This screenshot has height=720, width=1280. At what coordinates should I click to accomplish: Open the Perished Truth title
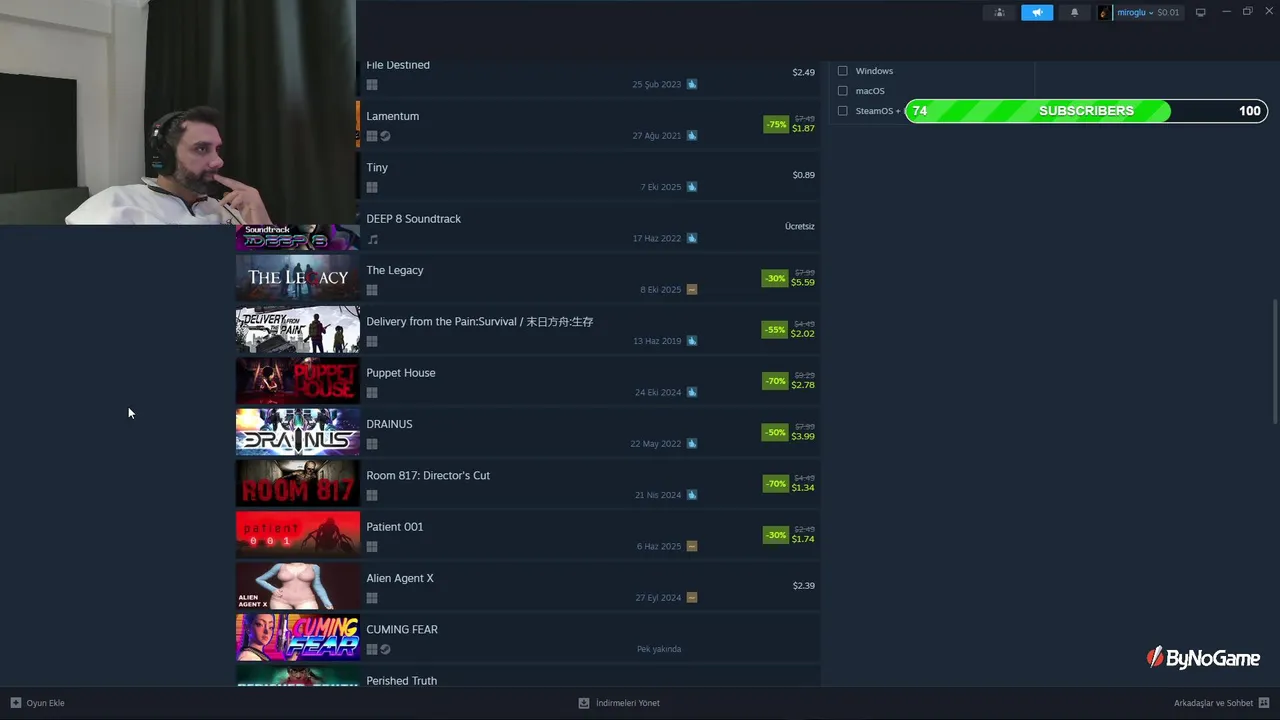pyautogui.click(x=401, y=681)
